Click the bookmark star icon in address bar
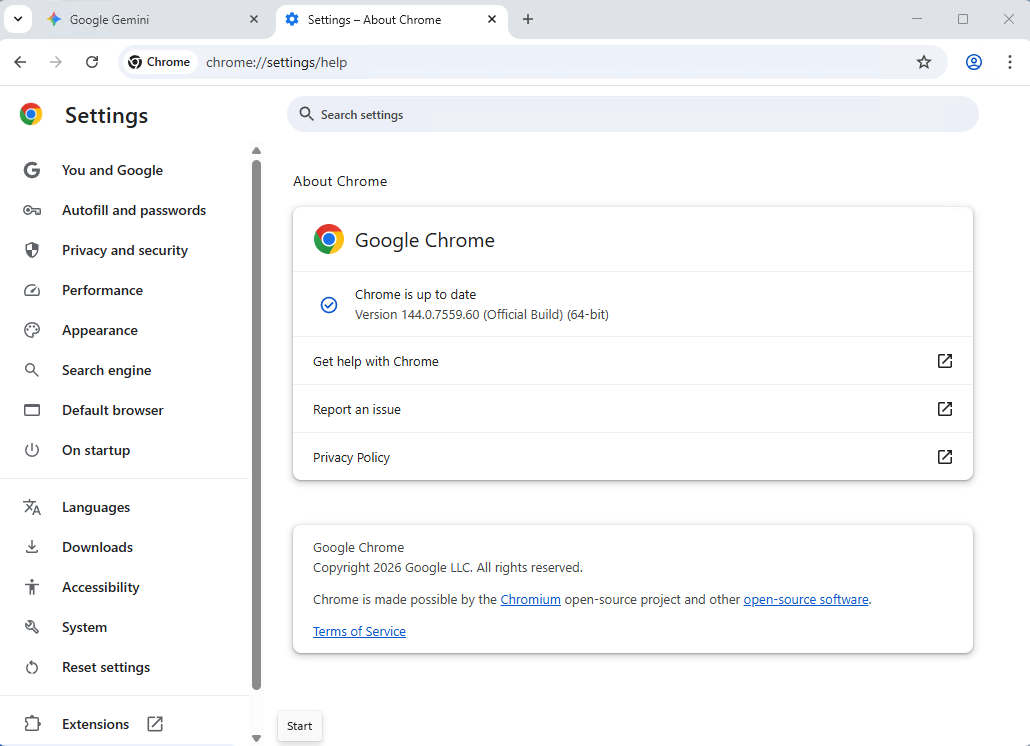The height and width of the screenshot is (746, 1030). click(x=923, y=62)
